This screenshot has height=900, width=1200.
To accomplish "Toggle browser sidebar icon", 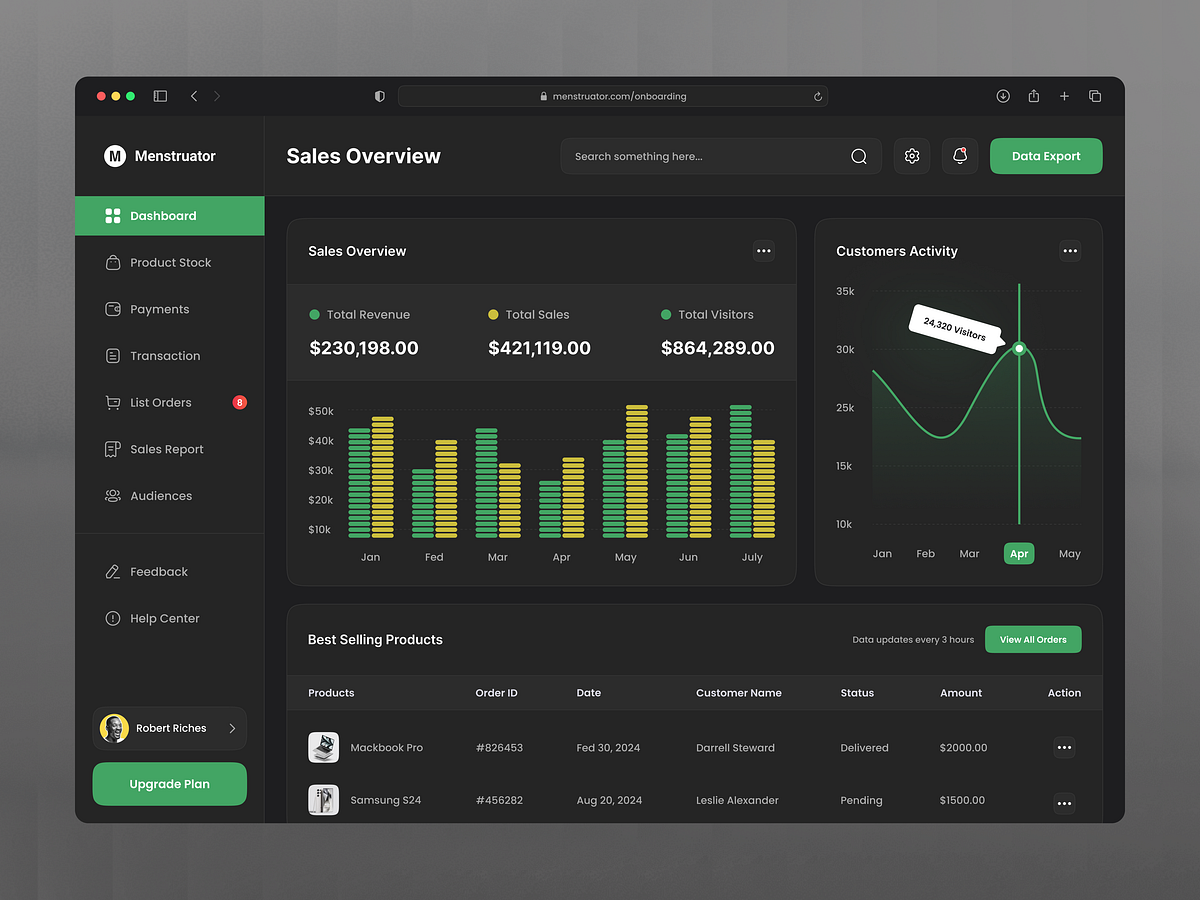I will coord(160,96).
